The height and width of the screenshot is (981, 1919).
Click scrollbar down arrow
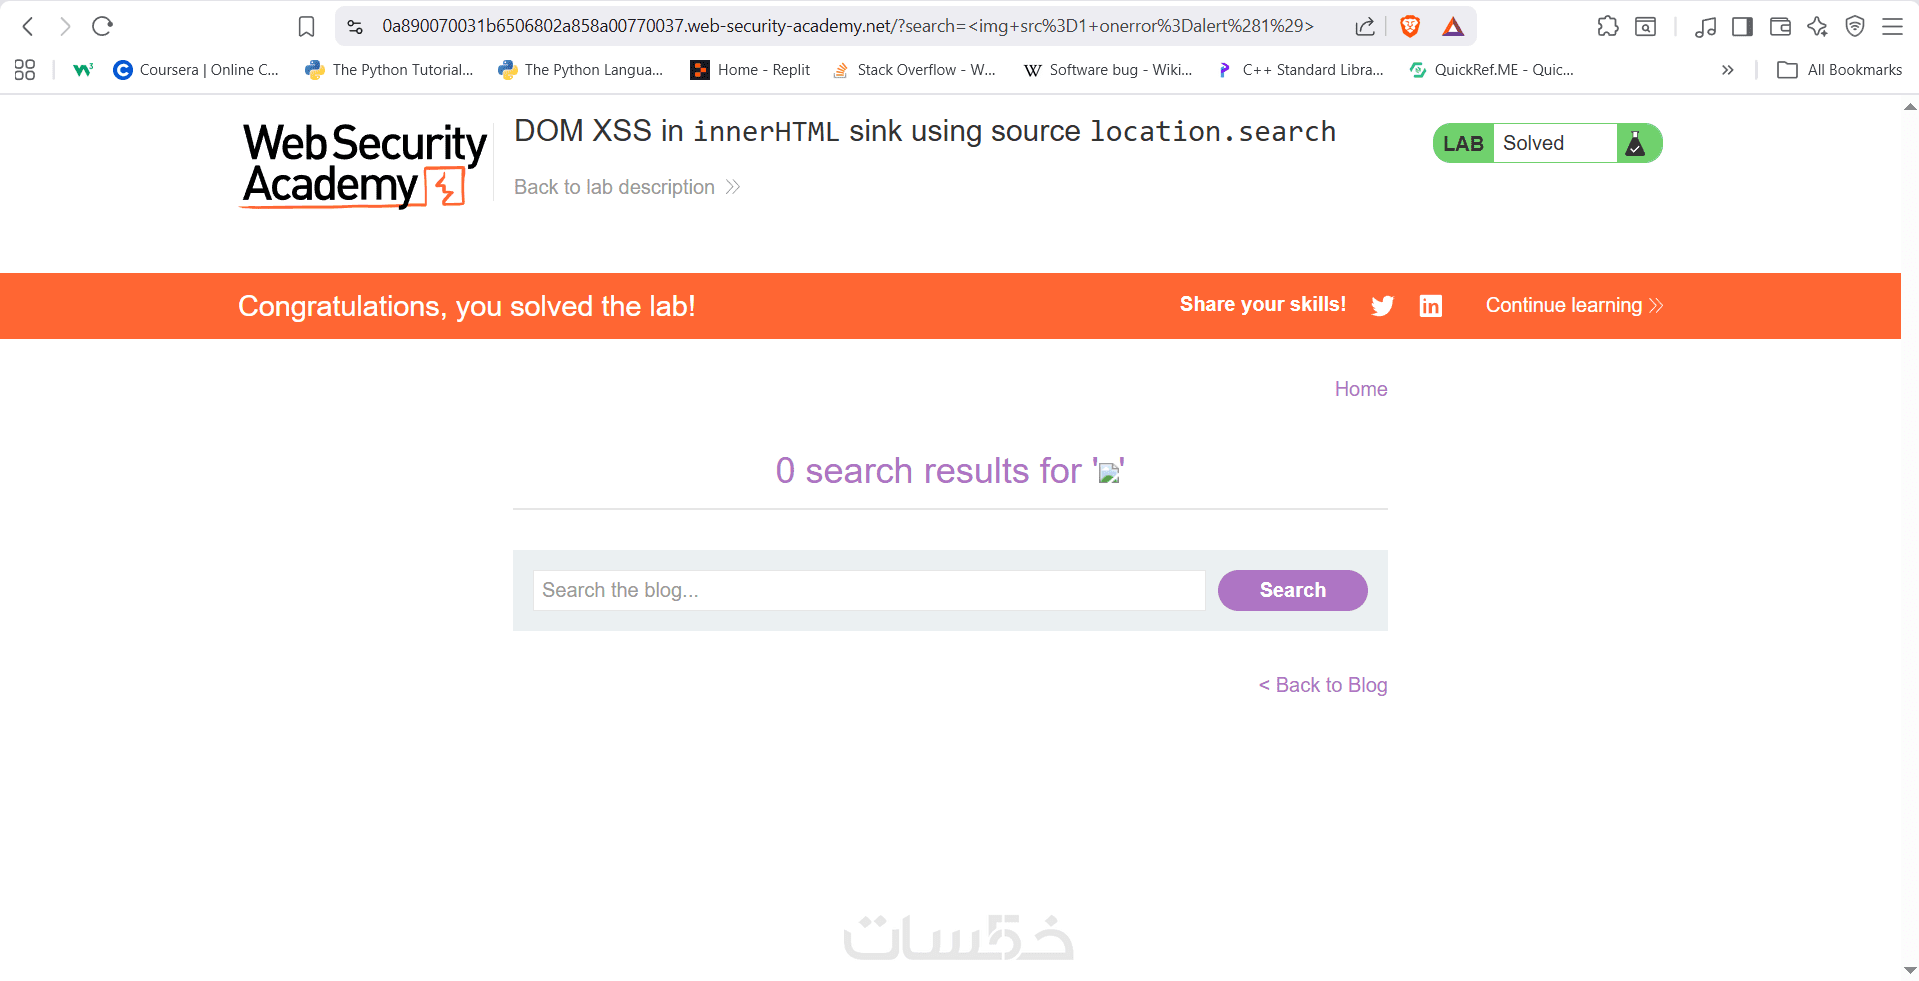(1910, 970)
